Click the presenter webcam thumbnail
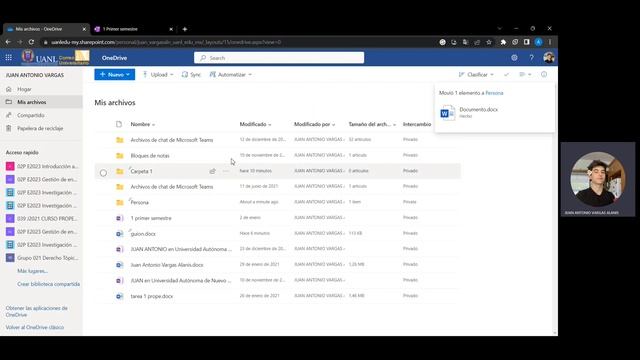The height and width of the screenshot is (360, 640). coord(598,180)
